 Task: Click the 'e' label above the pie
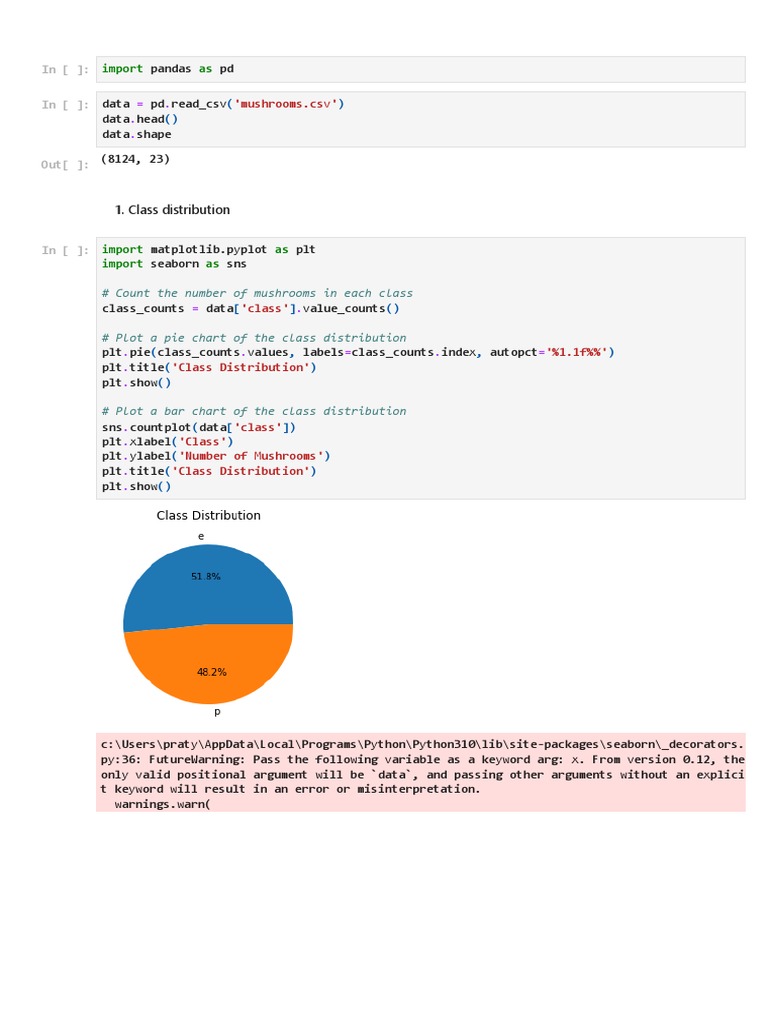[201, 537]
